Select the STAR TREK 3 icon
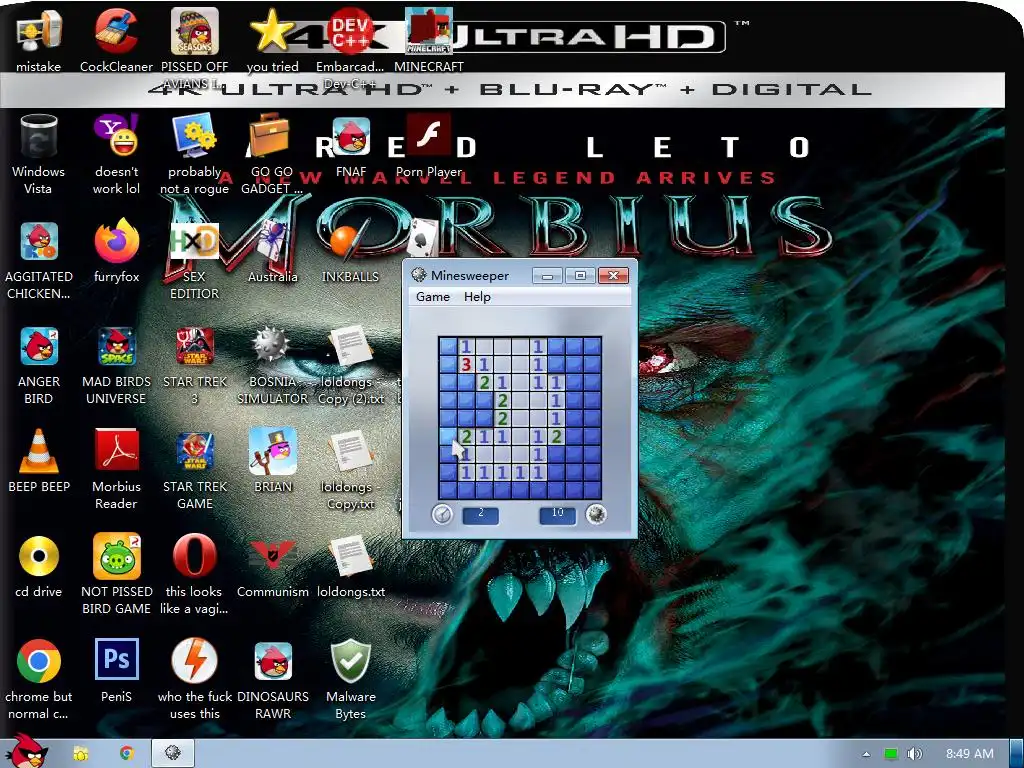1024x768 pixels. click(195, 364)
